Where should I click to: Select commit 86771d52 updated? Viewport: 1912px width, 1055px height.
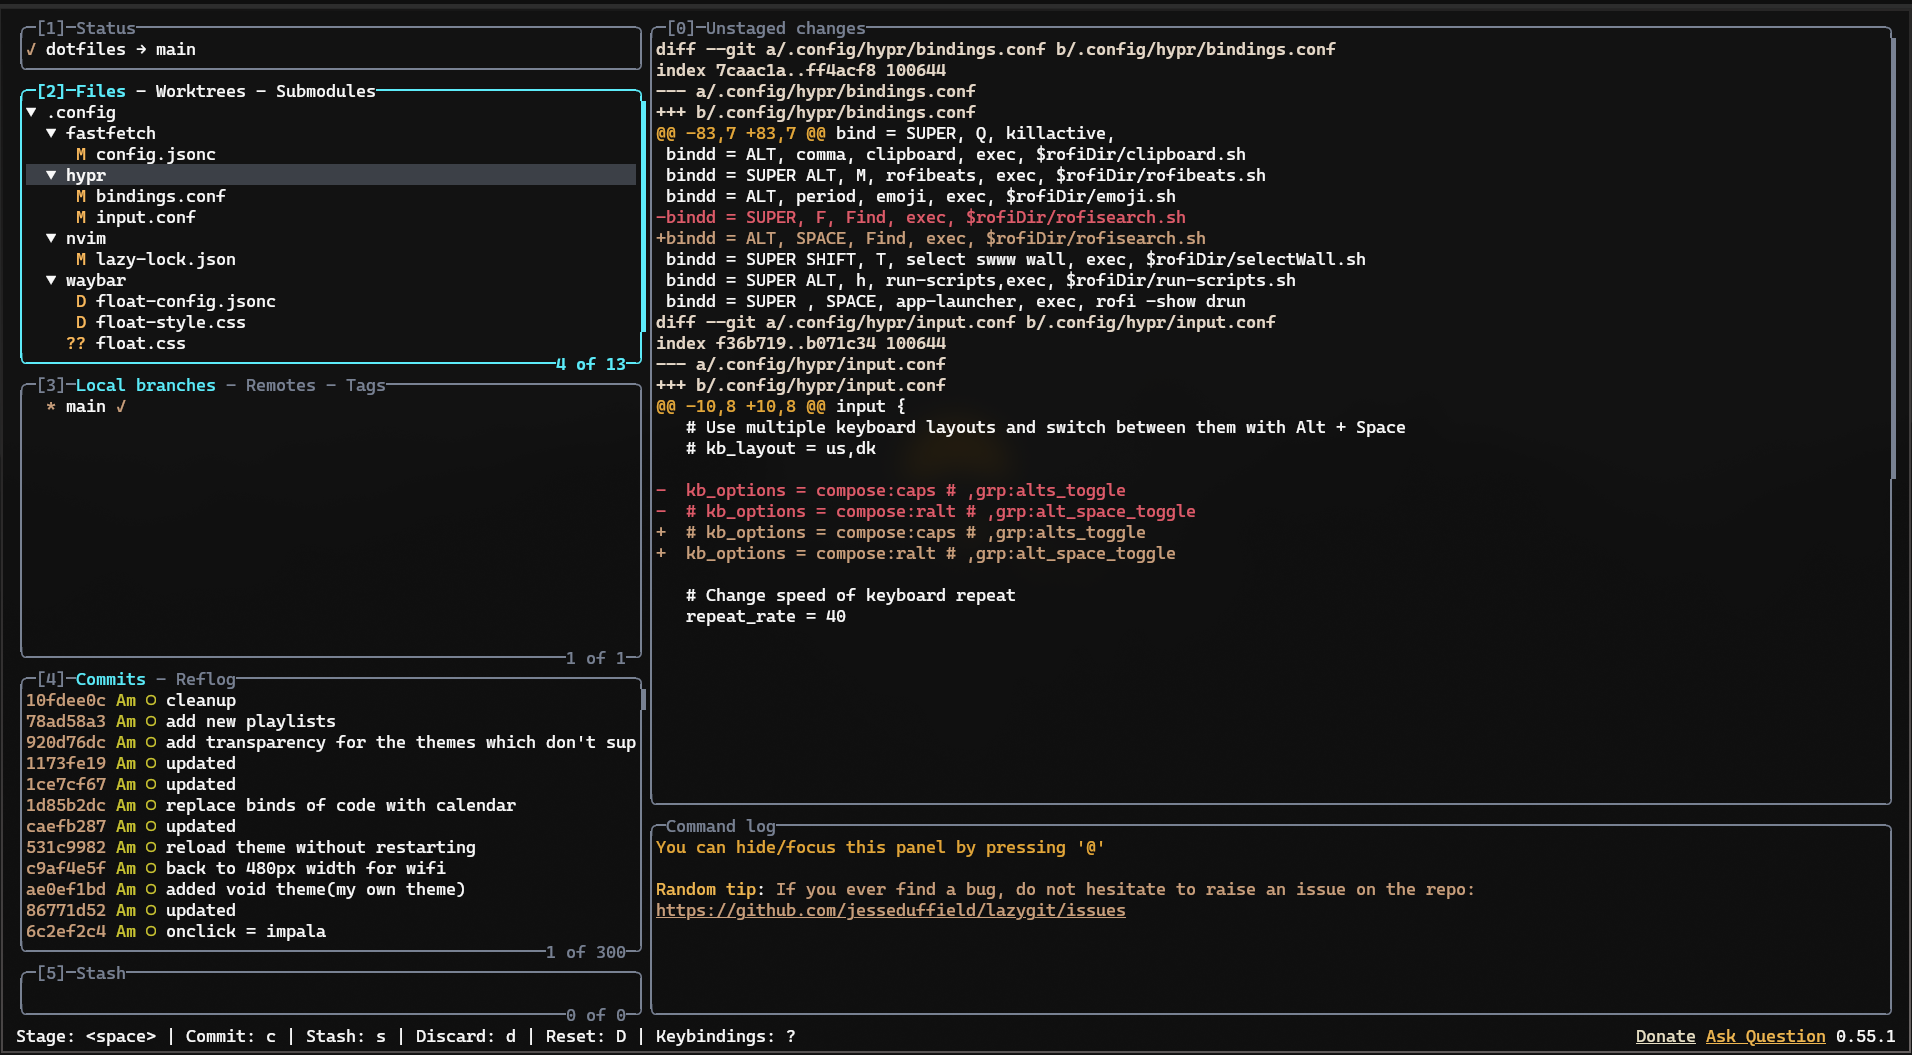coord(331,910)
